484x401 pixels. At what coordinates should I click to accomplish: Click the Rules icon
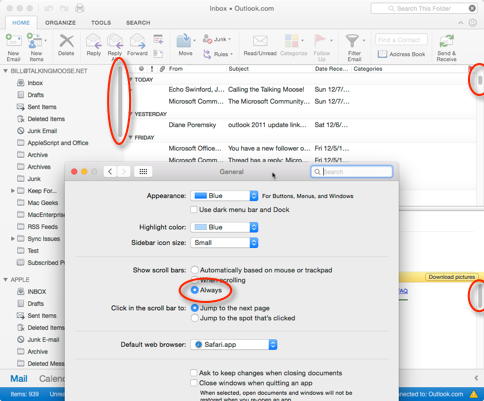click(207, 54)
